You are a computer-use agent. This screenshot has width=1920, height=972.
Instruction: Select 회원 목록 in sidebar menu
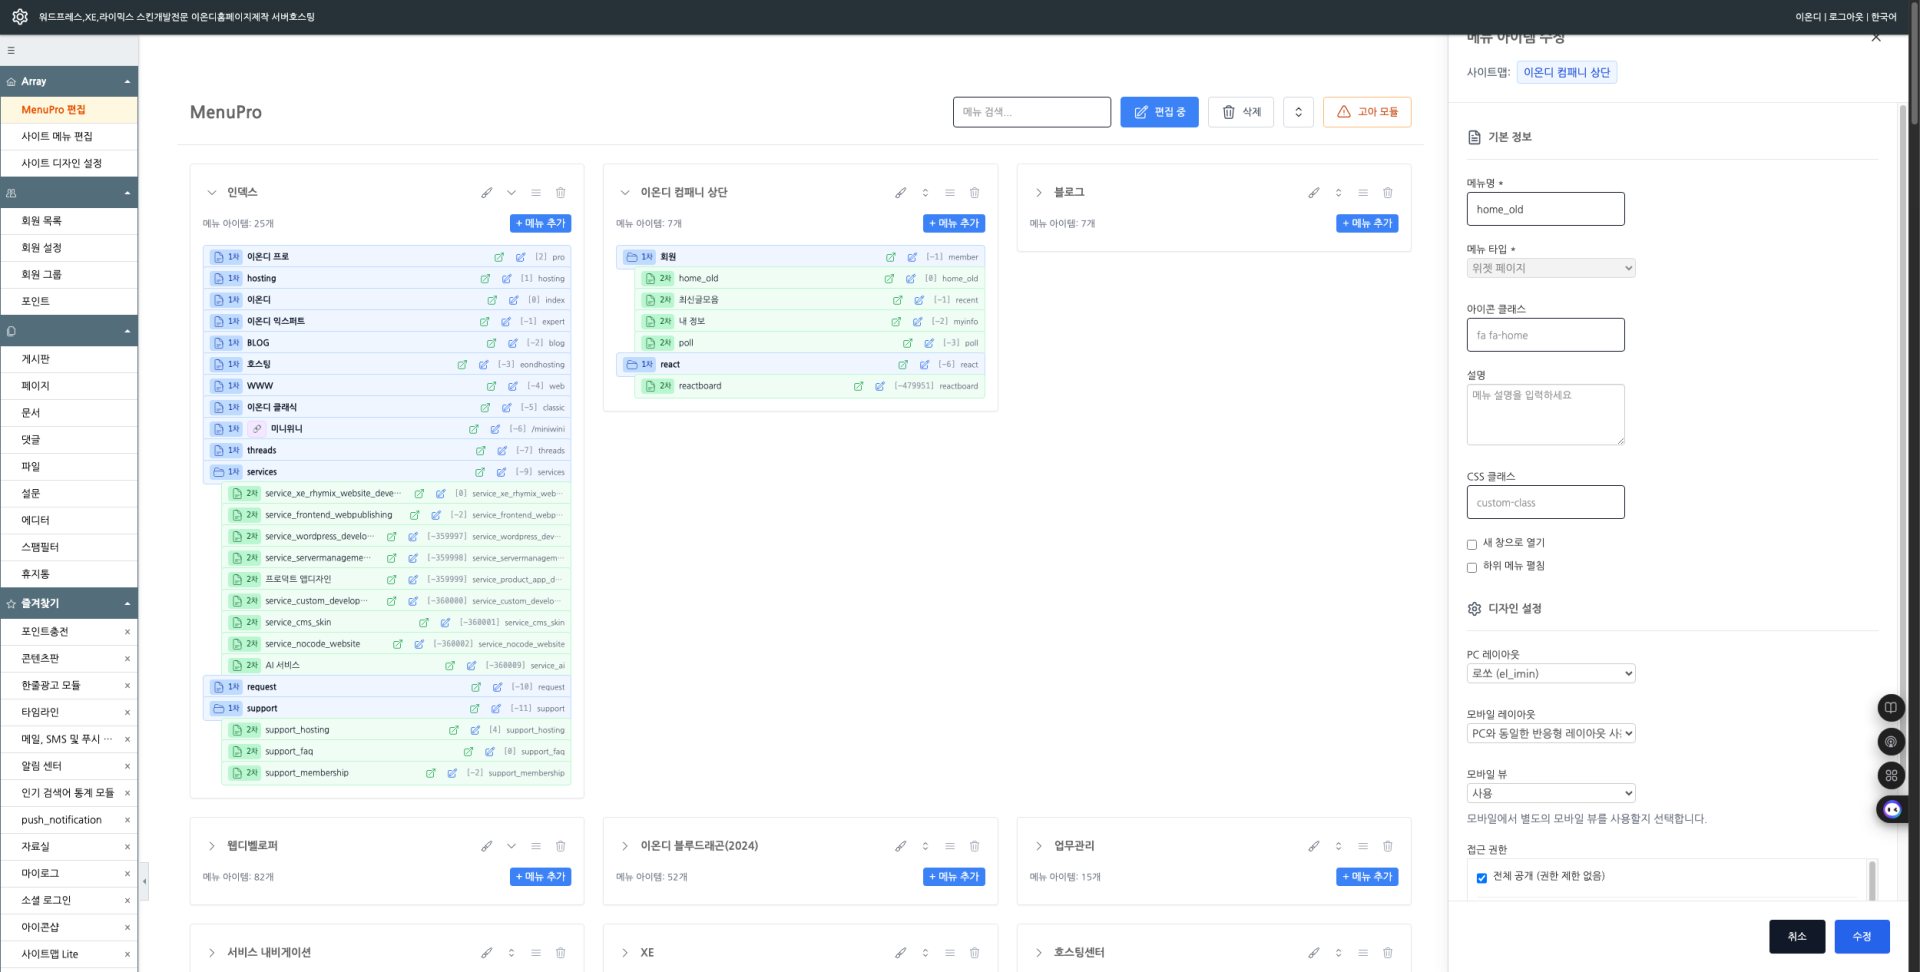point(42,221)
